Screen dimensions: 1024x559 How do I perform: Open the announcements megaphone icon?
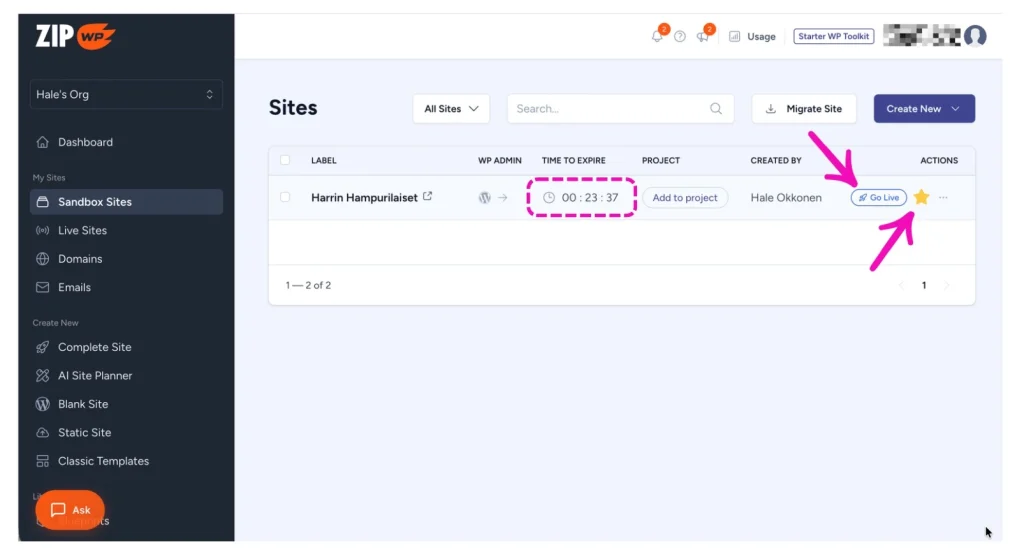click(x=703, y=37)
